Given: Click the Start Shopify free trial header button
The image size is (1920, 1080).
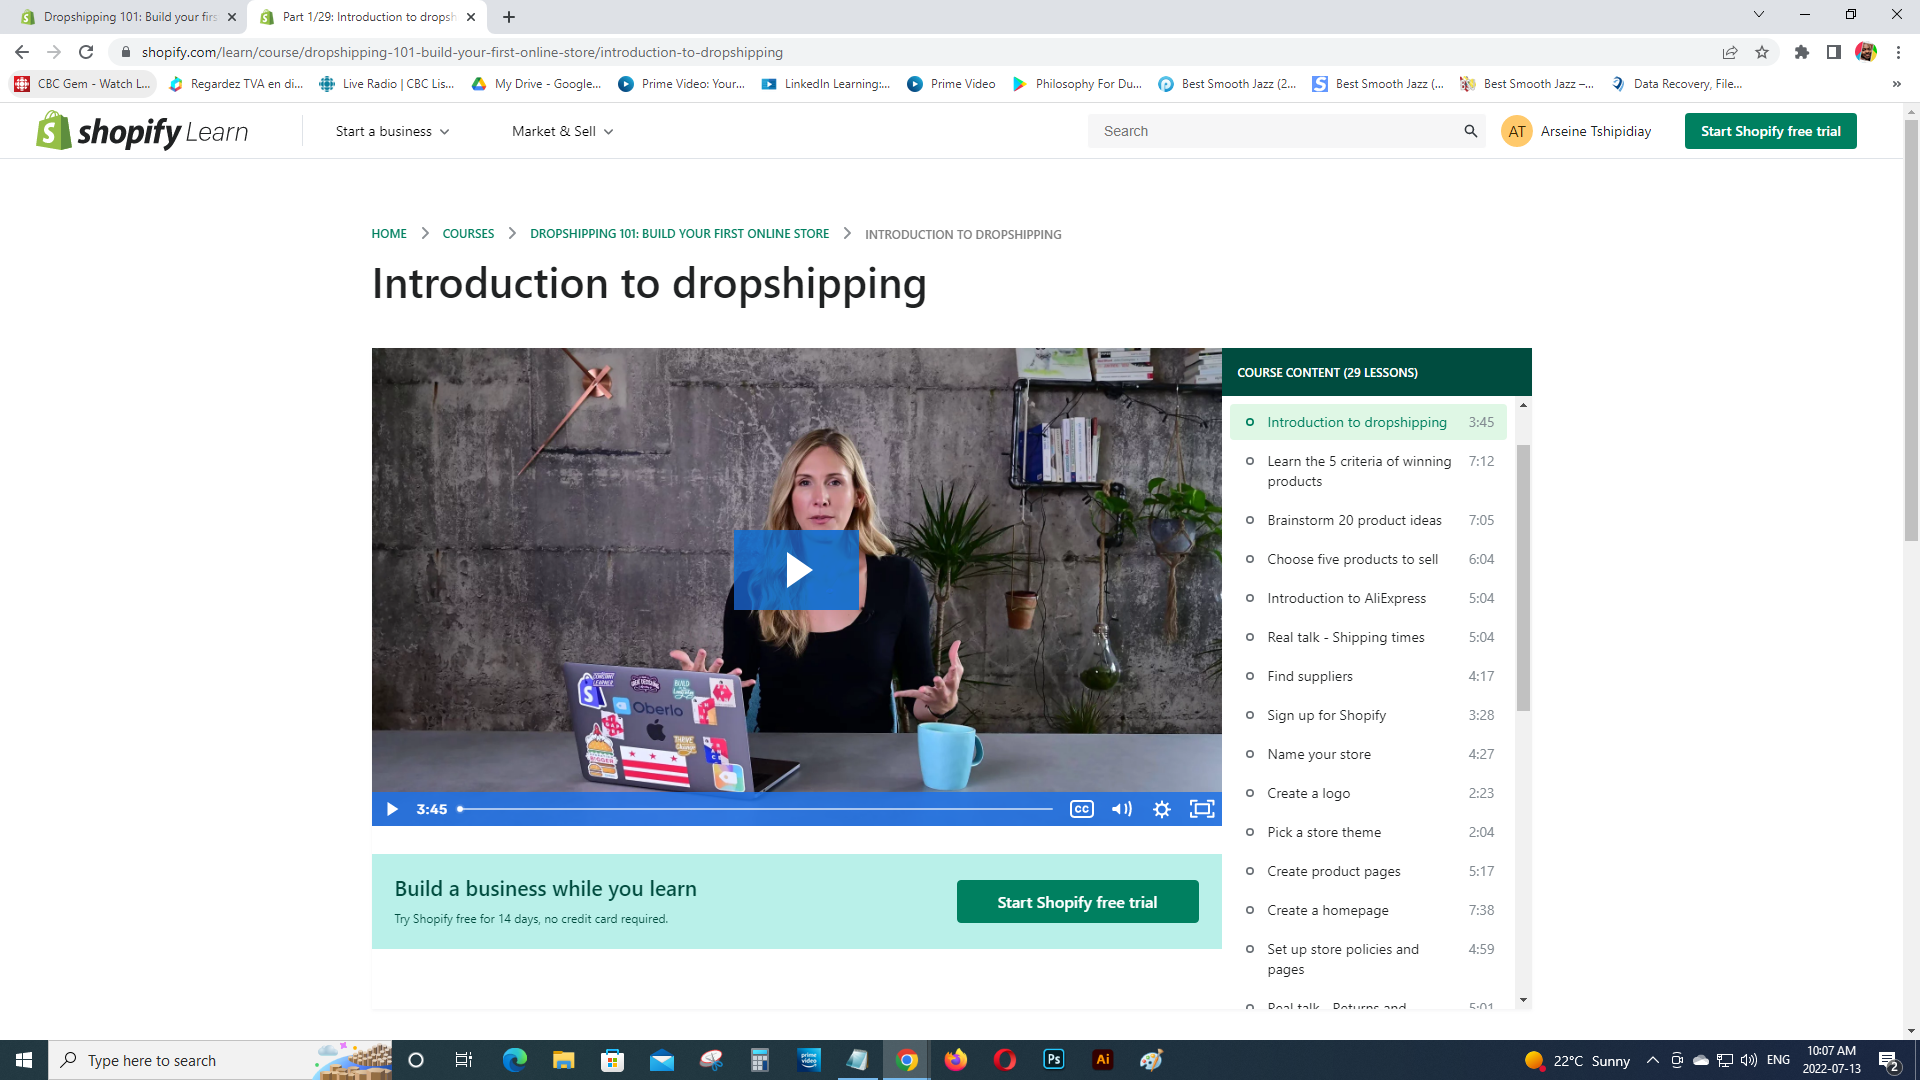Looking at the screenshot, I should (1770, 131).
